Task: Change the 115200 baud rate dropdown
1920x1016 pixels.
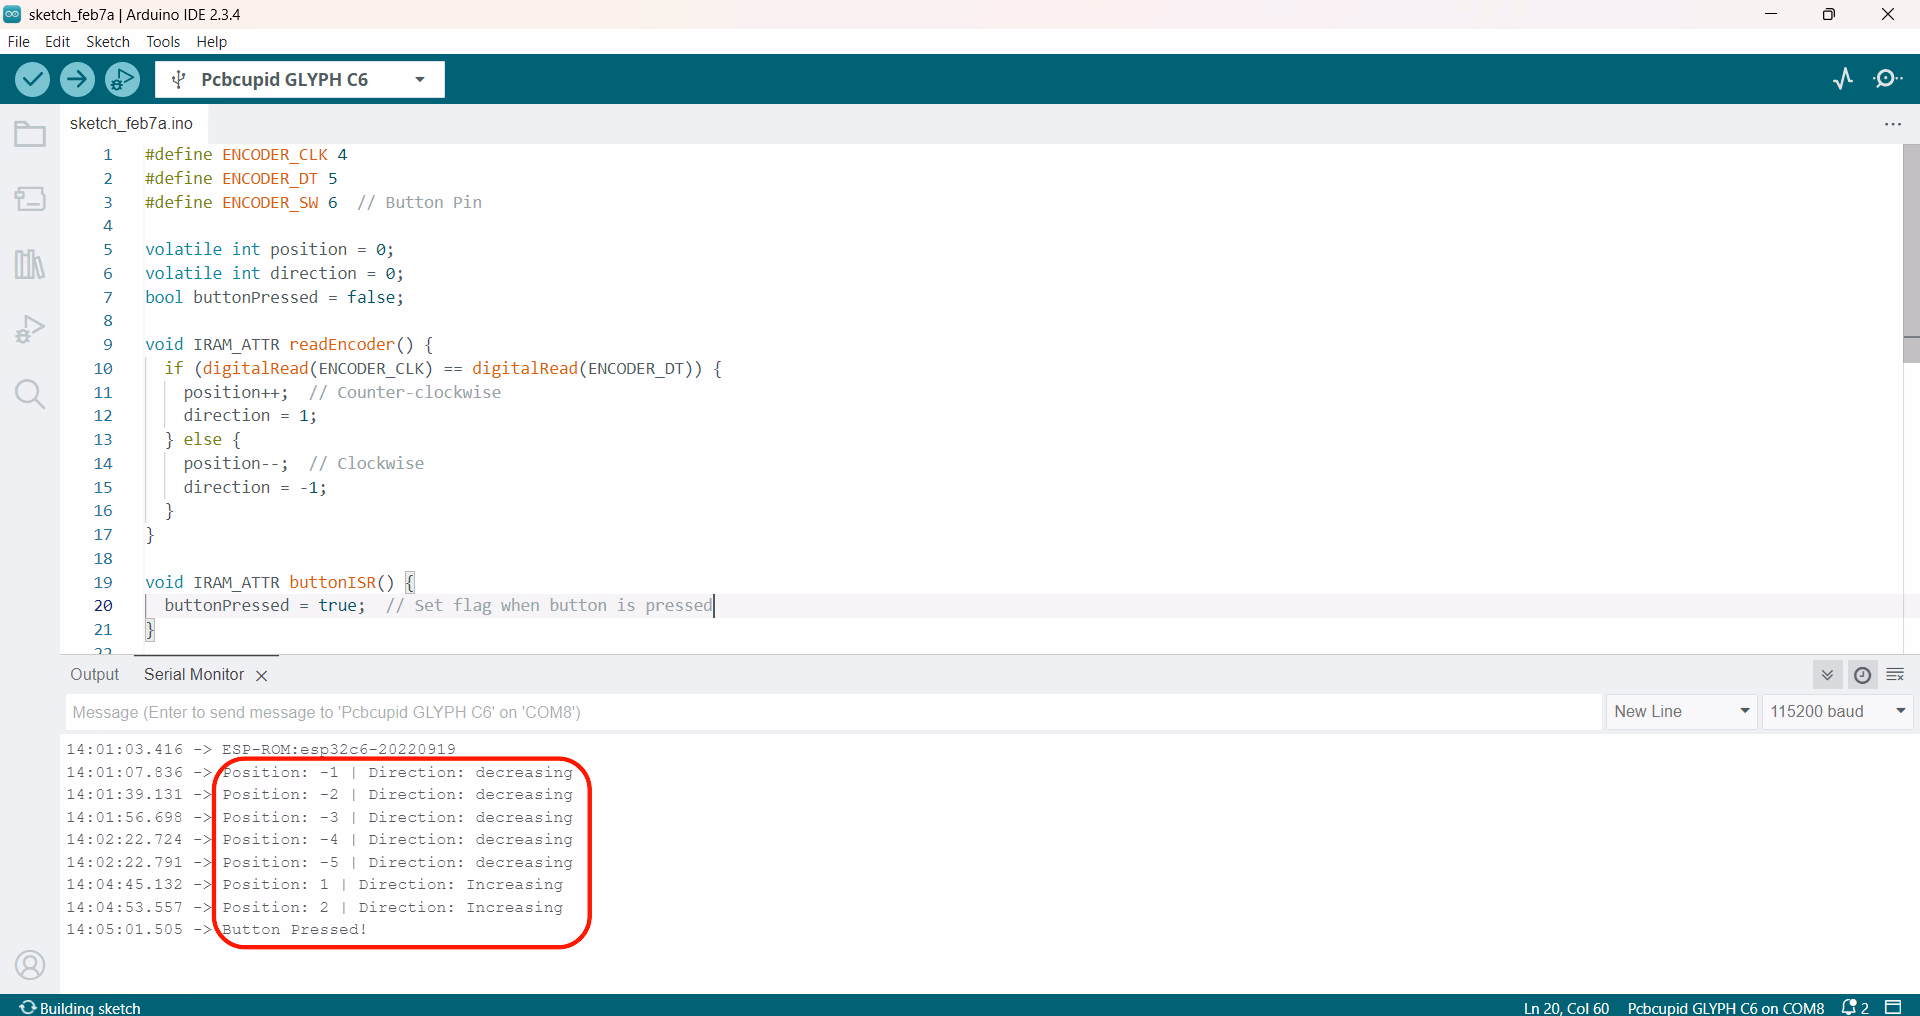Action: click(x=1837, y=712)
